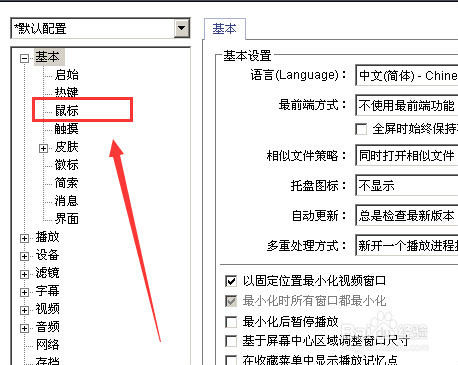Open the 界面 settings page
Screen dimensions: 458x365
tap(67, 219)
